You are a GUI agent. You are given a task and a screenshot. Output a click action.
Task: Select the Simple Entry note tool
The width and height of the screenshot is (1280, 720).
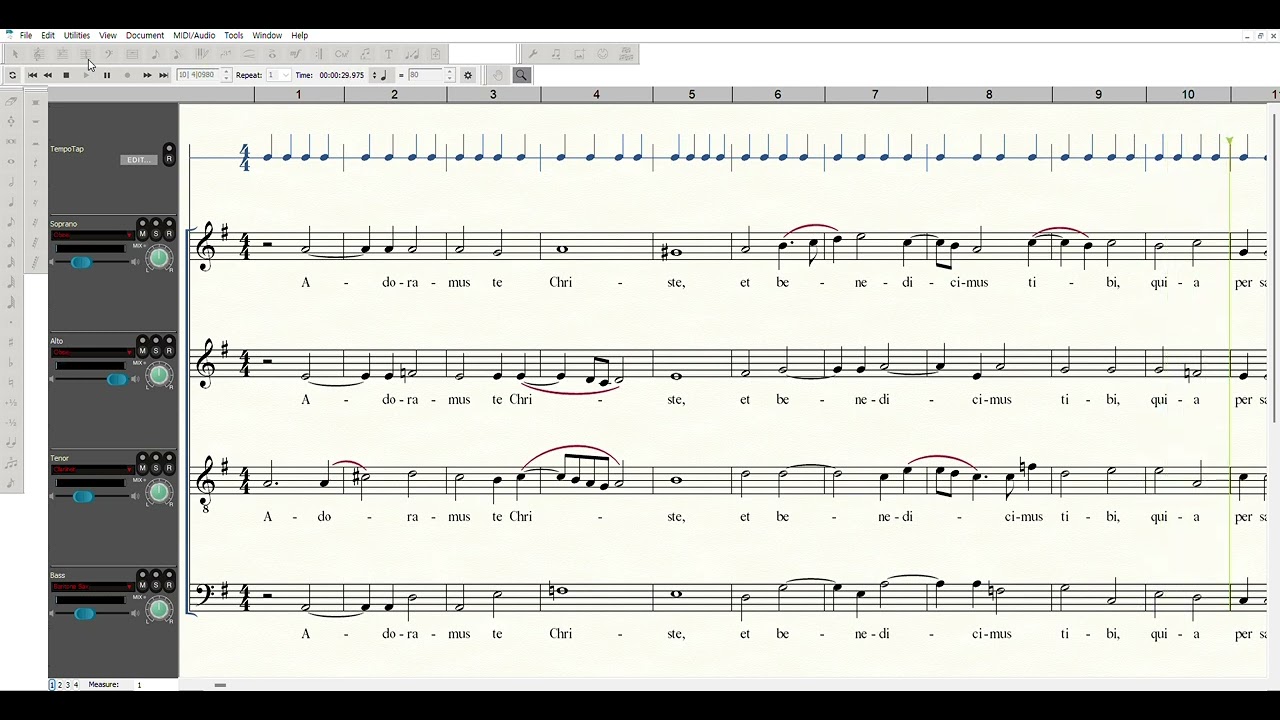click(155, 54)
